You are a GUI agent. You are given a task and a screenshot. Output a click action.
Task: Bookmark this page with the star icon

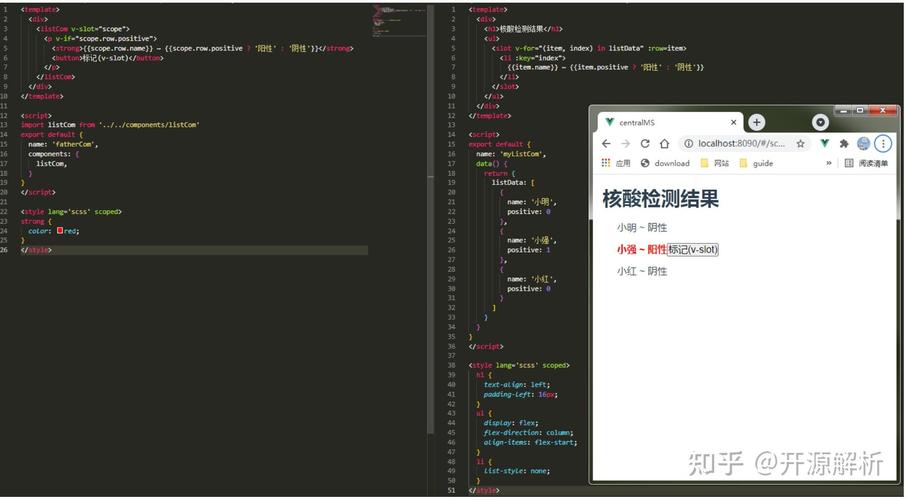pyautogui.click(x=800, y=143)
